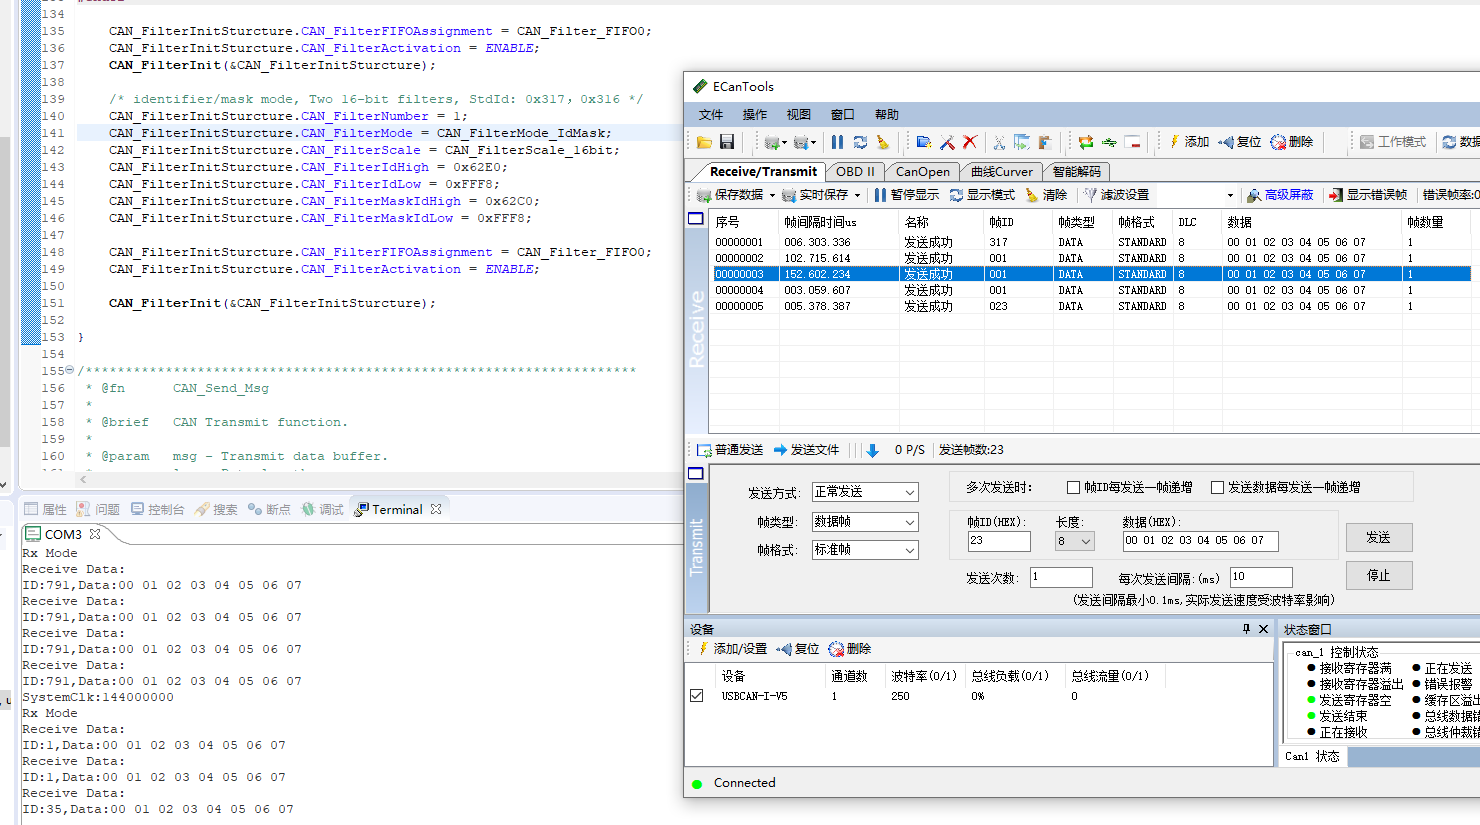
Task: Switch to the 智能解码 tab
Action: (1077, 172)
